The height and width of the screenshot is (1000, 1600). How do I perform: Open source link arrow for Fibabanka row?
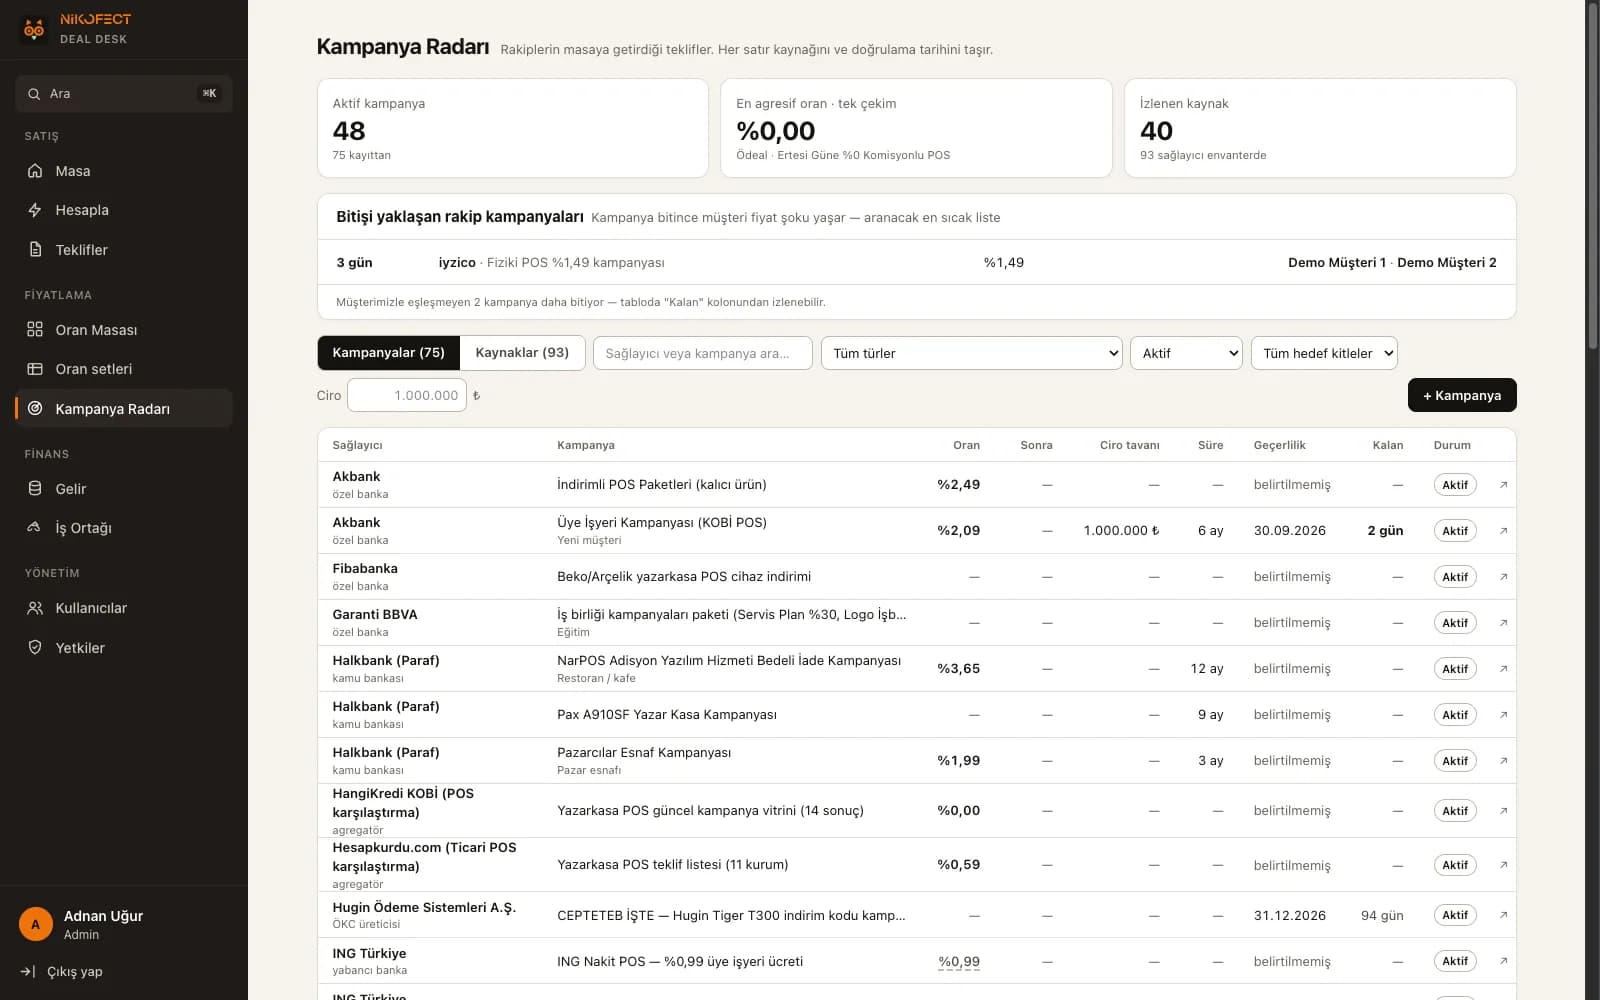[1503, 577]
